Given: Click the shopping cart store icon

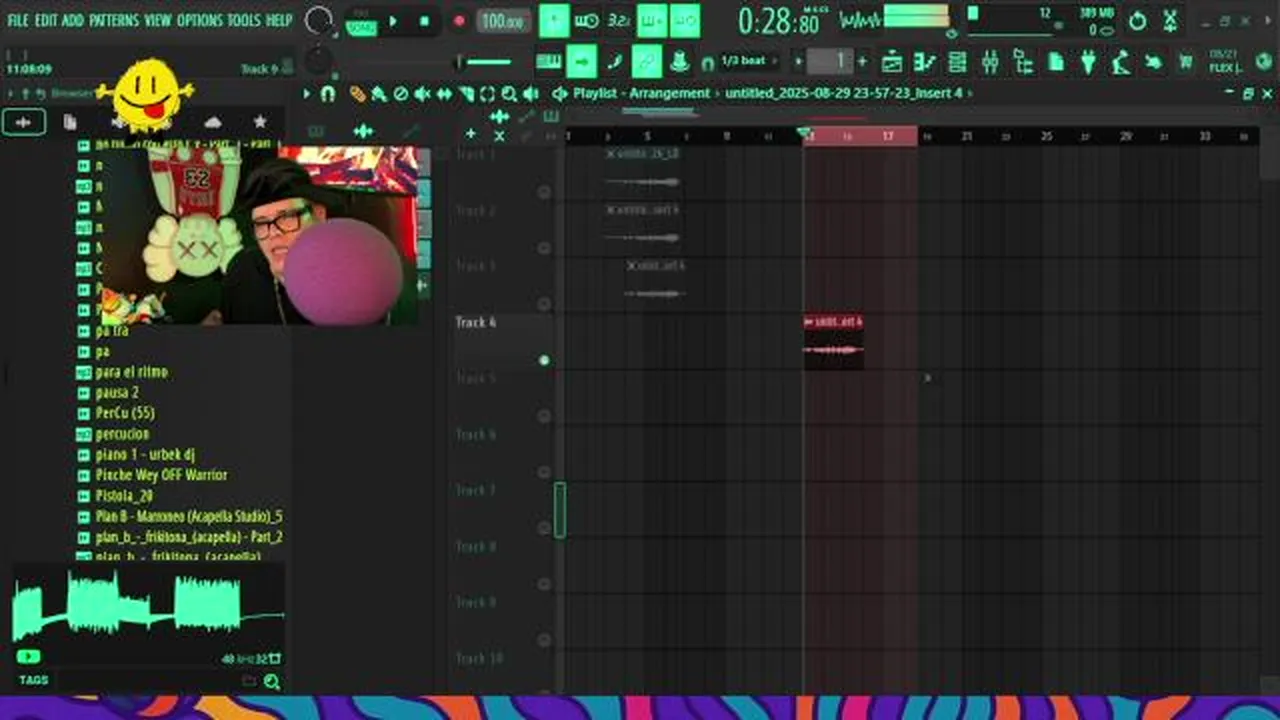Looking at the screenshot, I should [x=1186, y=62].
